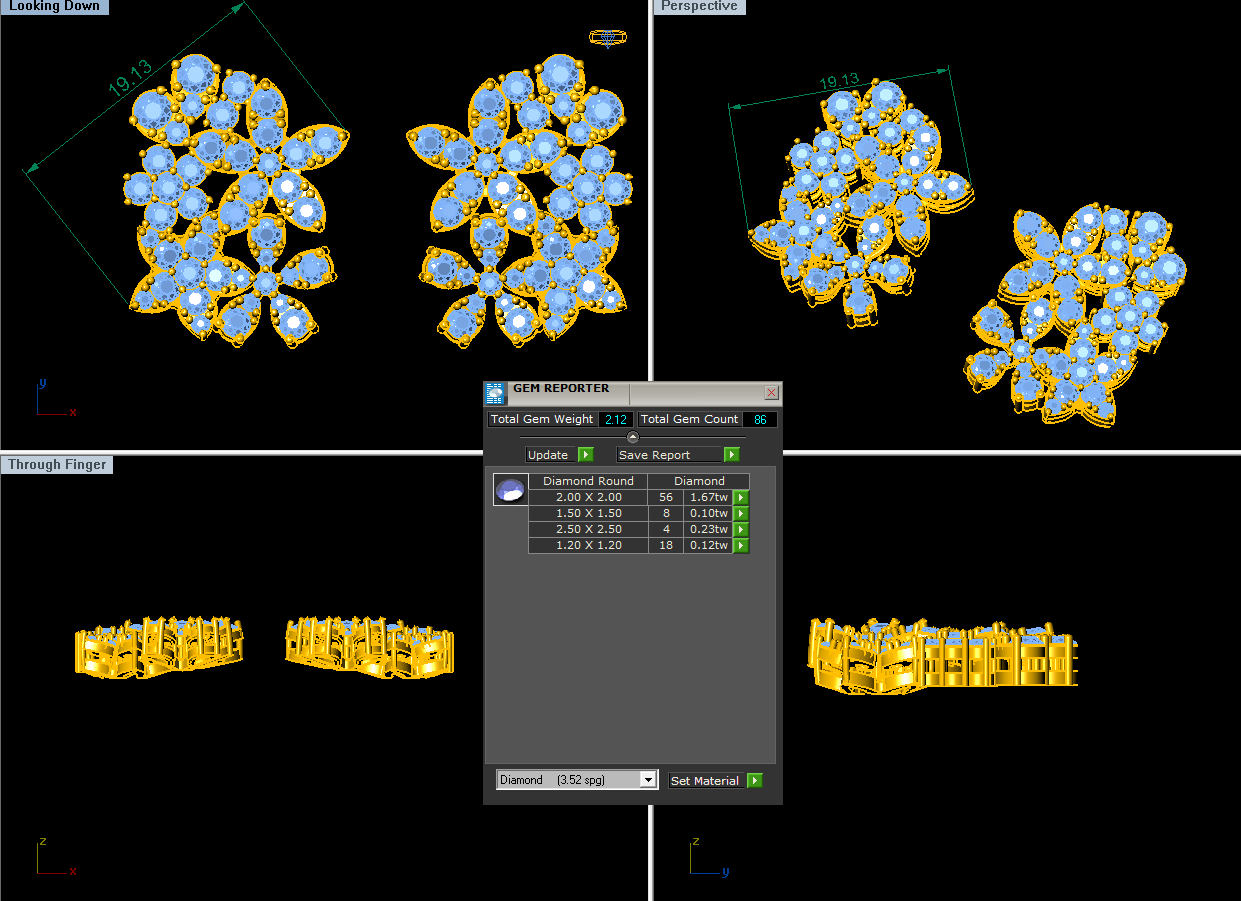The width and height of the screenshot is (1241, 901).
Task: Click the green arrow for the 1.20 X 1.20 row
Action: click(741, 545)
